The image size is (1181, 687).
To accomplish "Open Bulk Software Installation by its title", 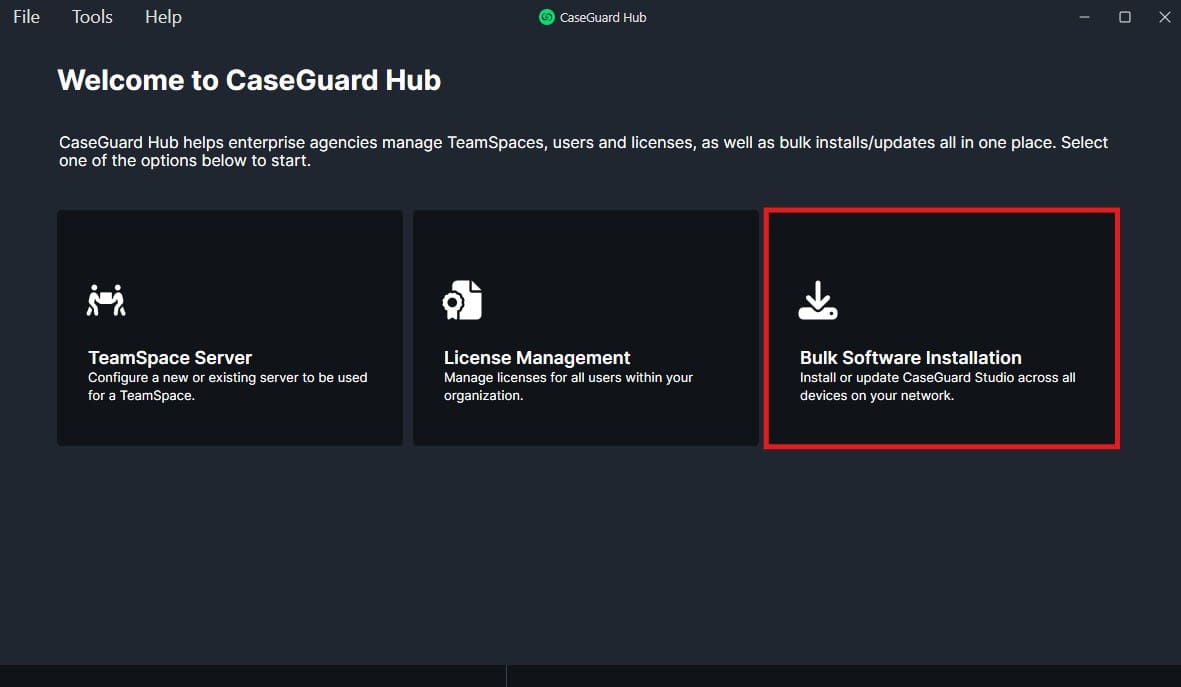I will pos(910,358).
